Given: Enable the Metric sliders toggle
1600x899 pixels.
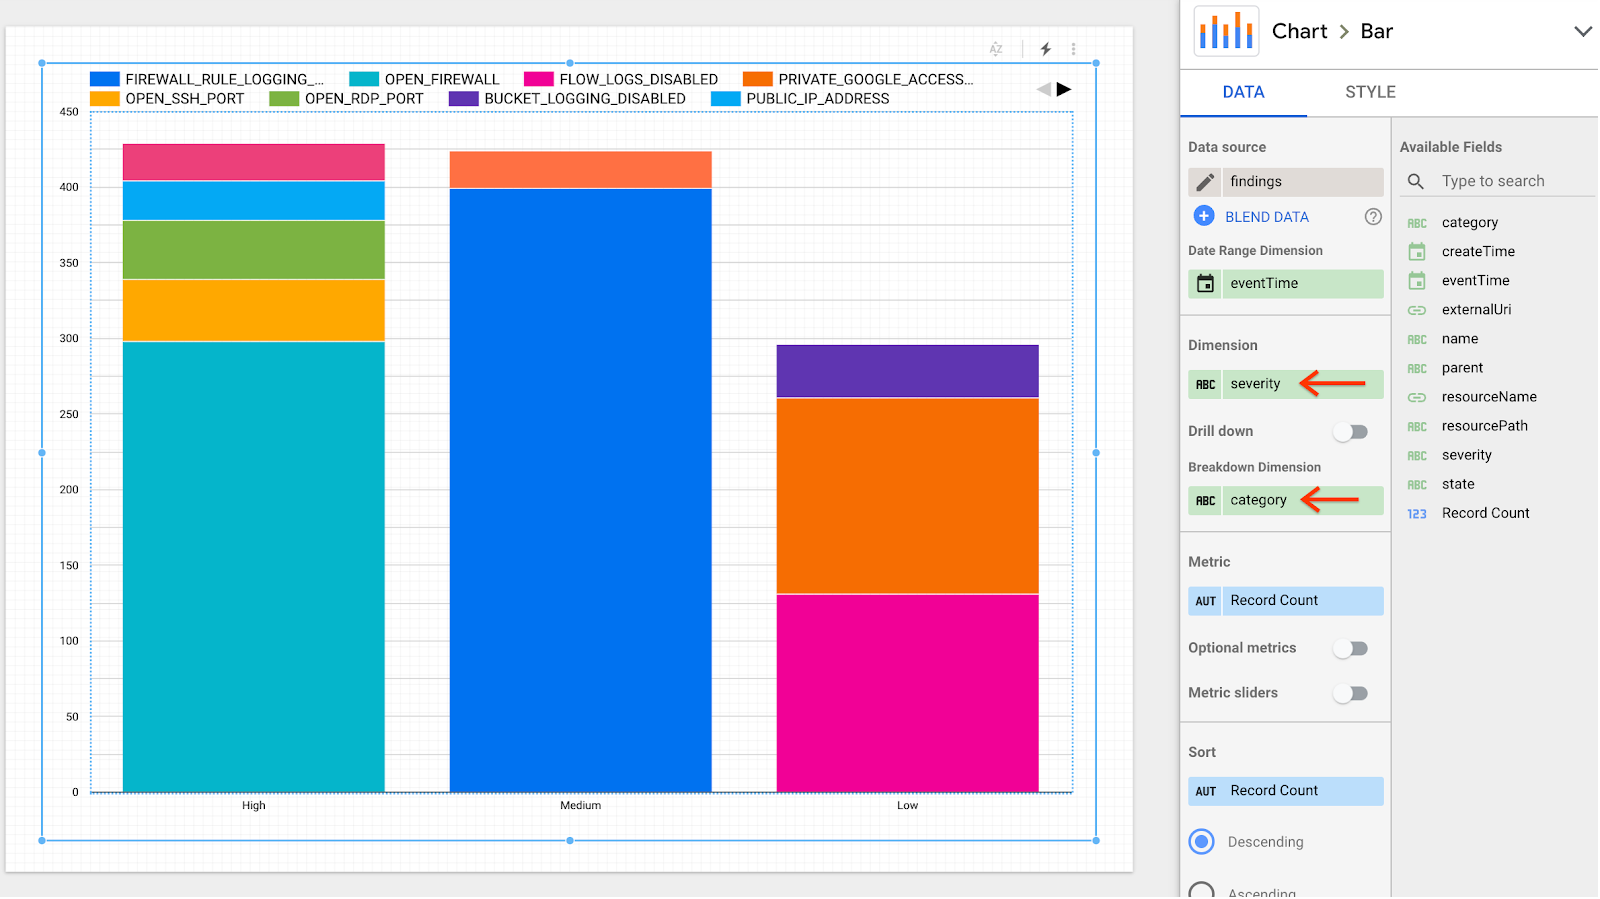Looking at the screenshot, I should 1350,693.
